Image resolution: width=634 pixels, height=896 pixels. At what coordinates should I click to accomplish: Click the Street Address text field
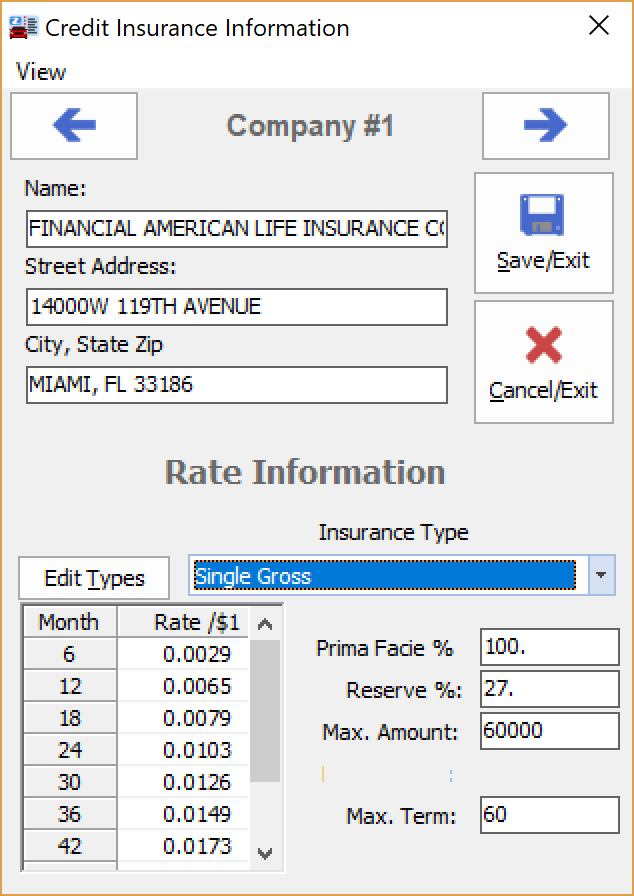[x=237, y=307]
